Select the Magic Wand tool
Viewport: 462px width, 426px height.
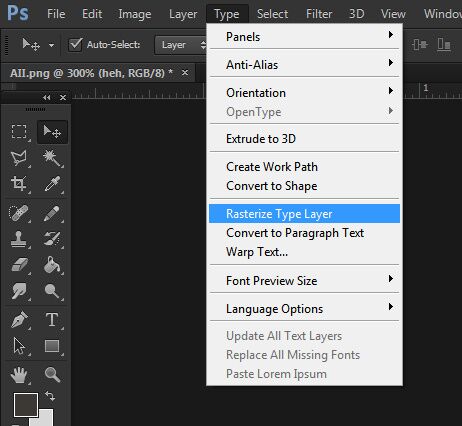point(52,158)
